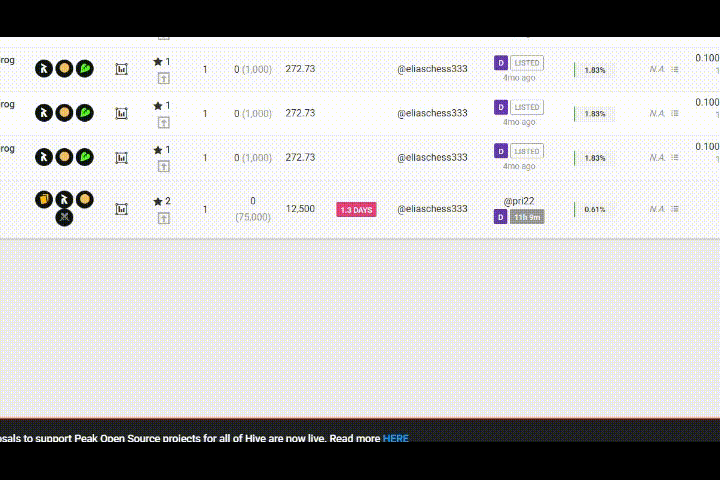Open @eliaschess333 in the middle 272.73 row

(x=432, y=113)
